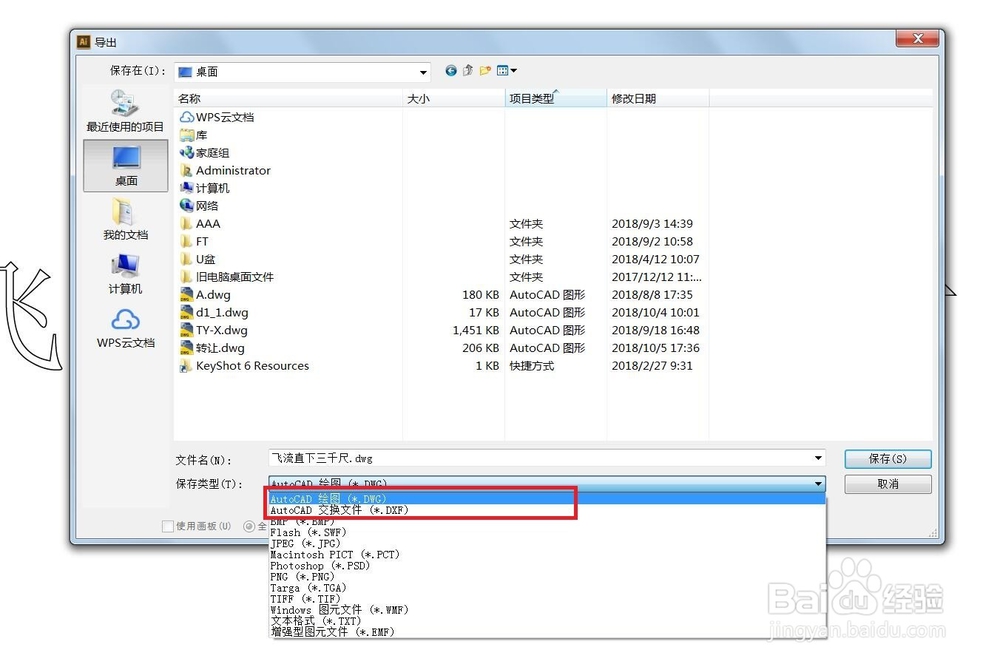Select the 转让.dwg file
This screenshot has width=1000, height=664.
click(212, 348)
